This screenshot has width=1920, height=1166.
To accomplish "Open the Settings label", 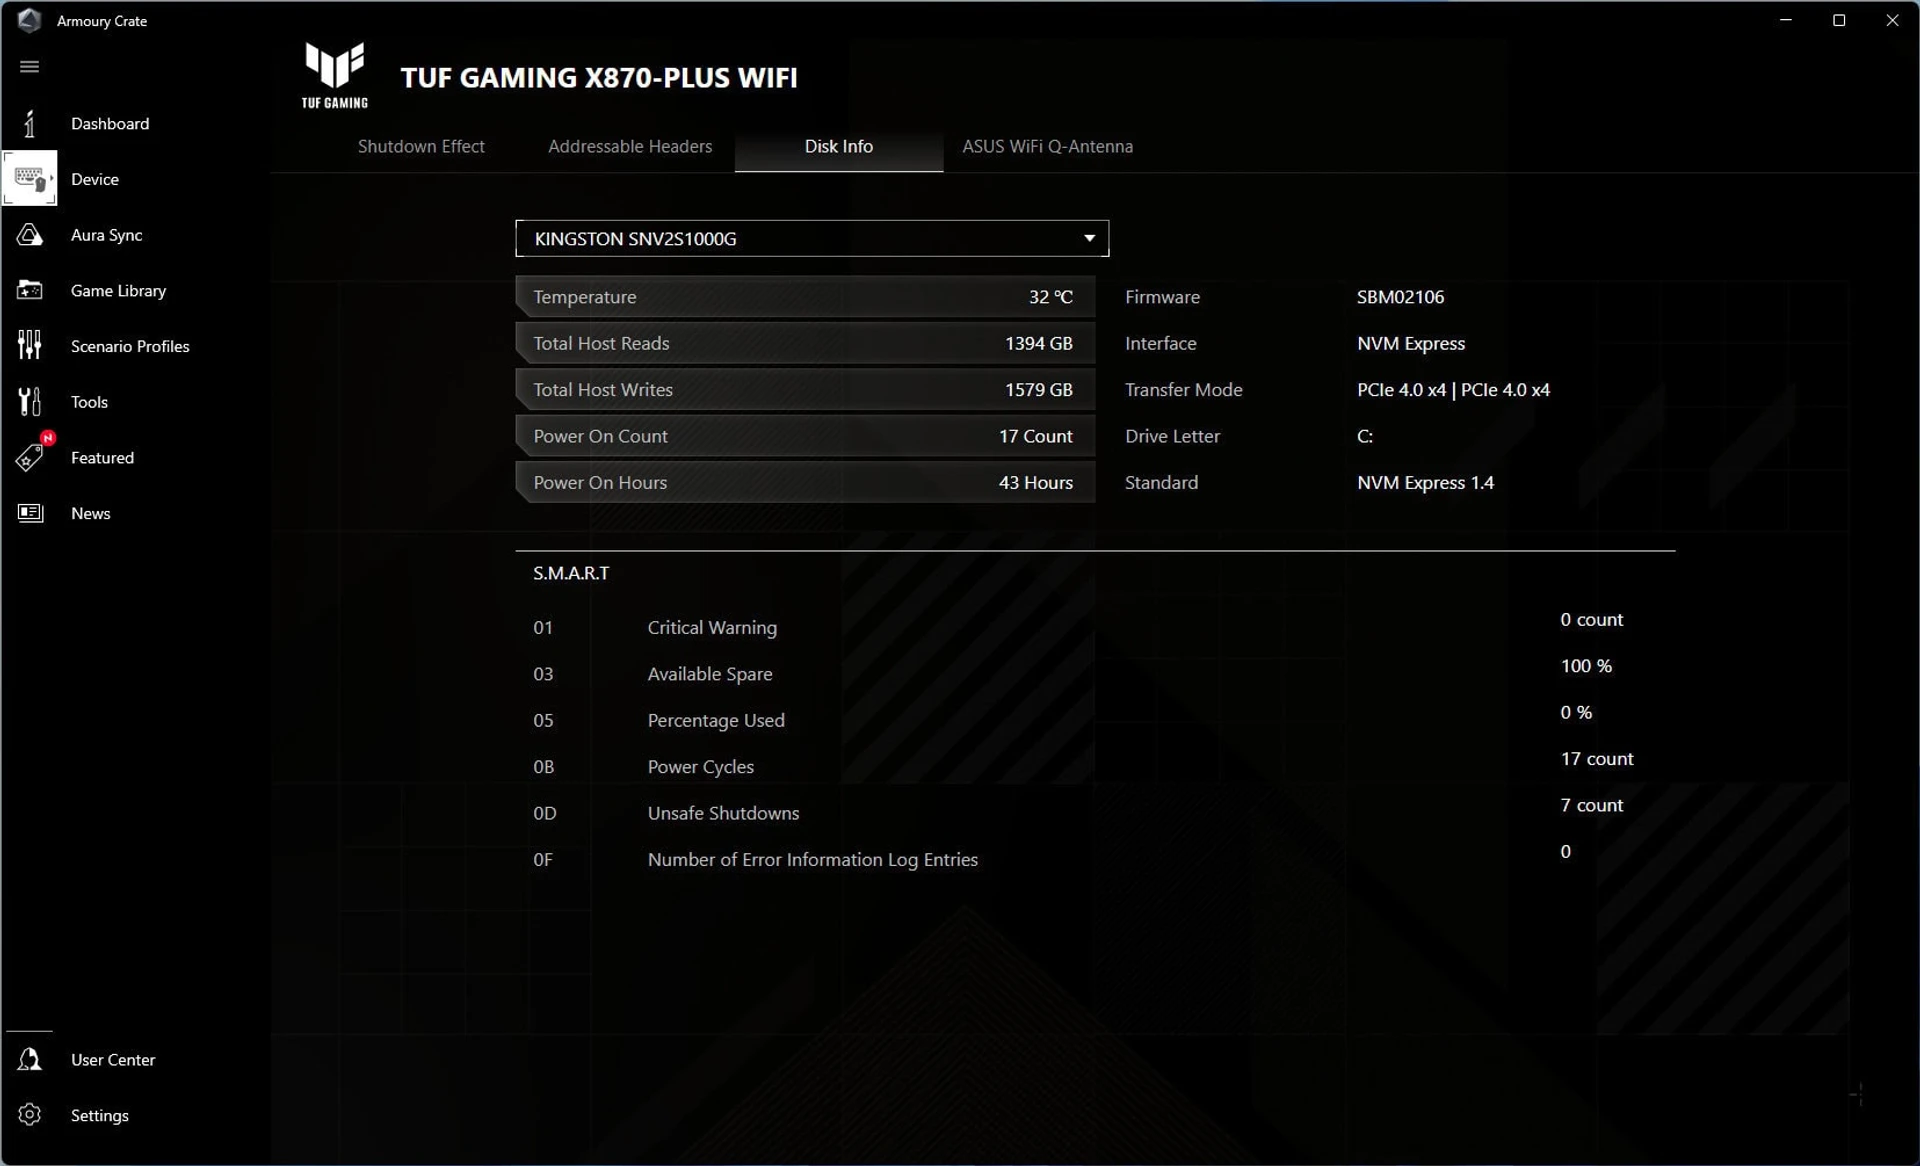I will 99,1115.
